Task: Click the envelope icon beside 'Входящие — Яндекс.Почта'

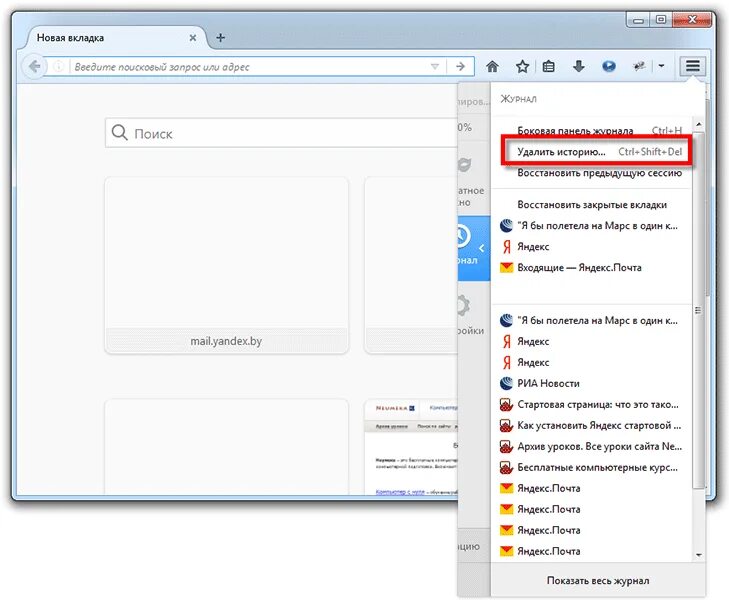Action: (506, 268)
